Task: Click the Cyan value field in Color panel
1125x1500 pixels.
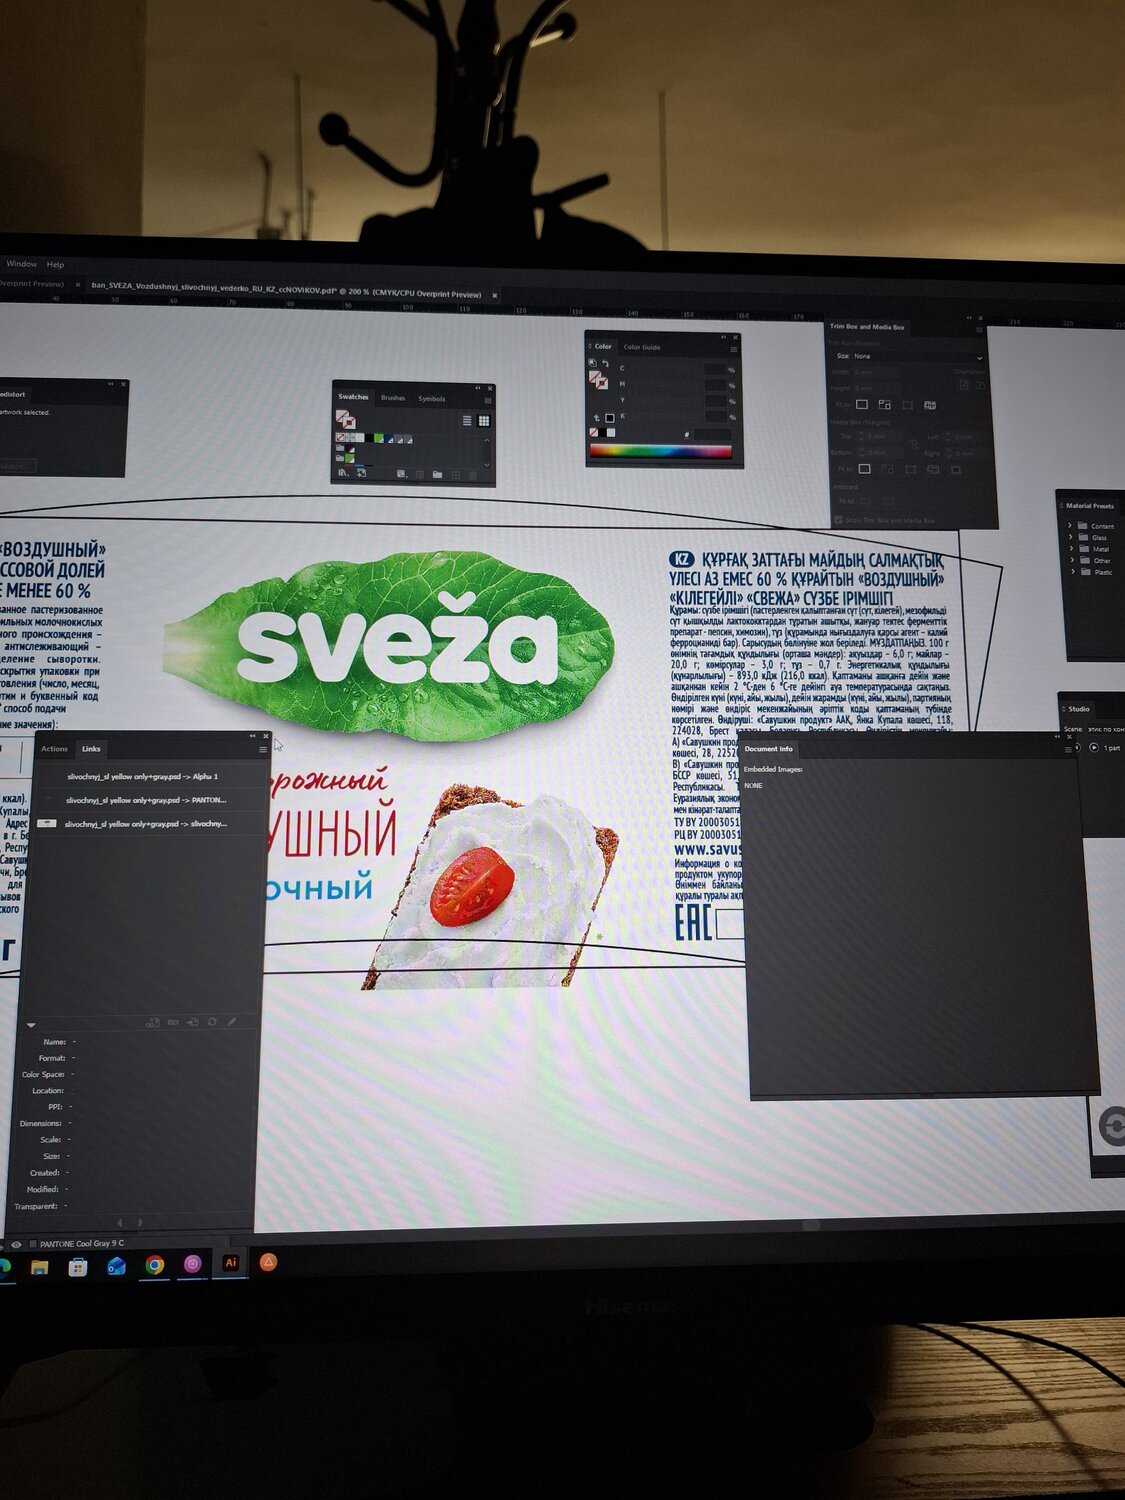Action: [x=714, y=369]
